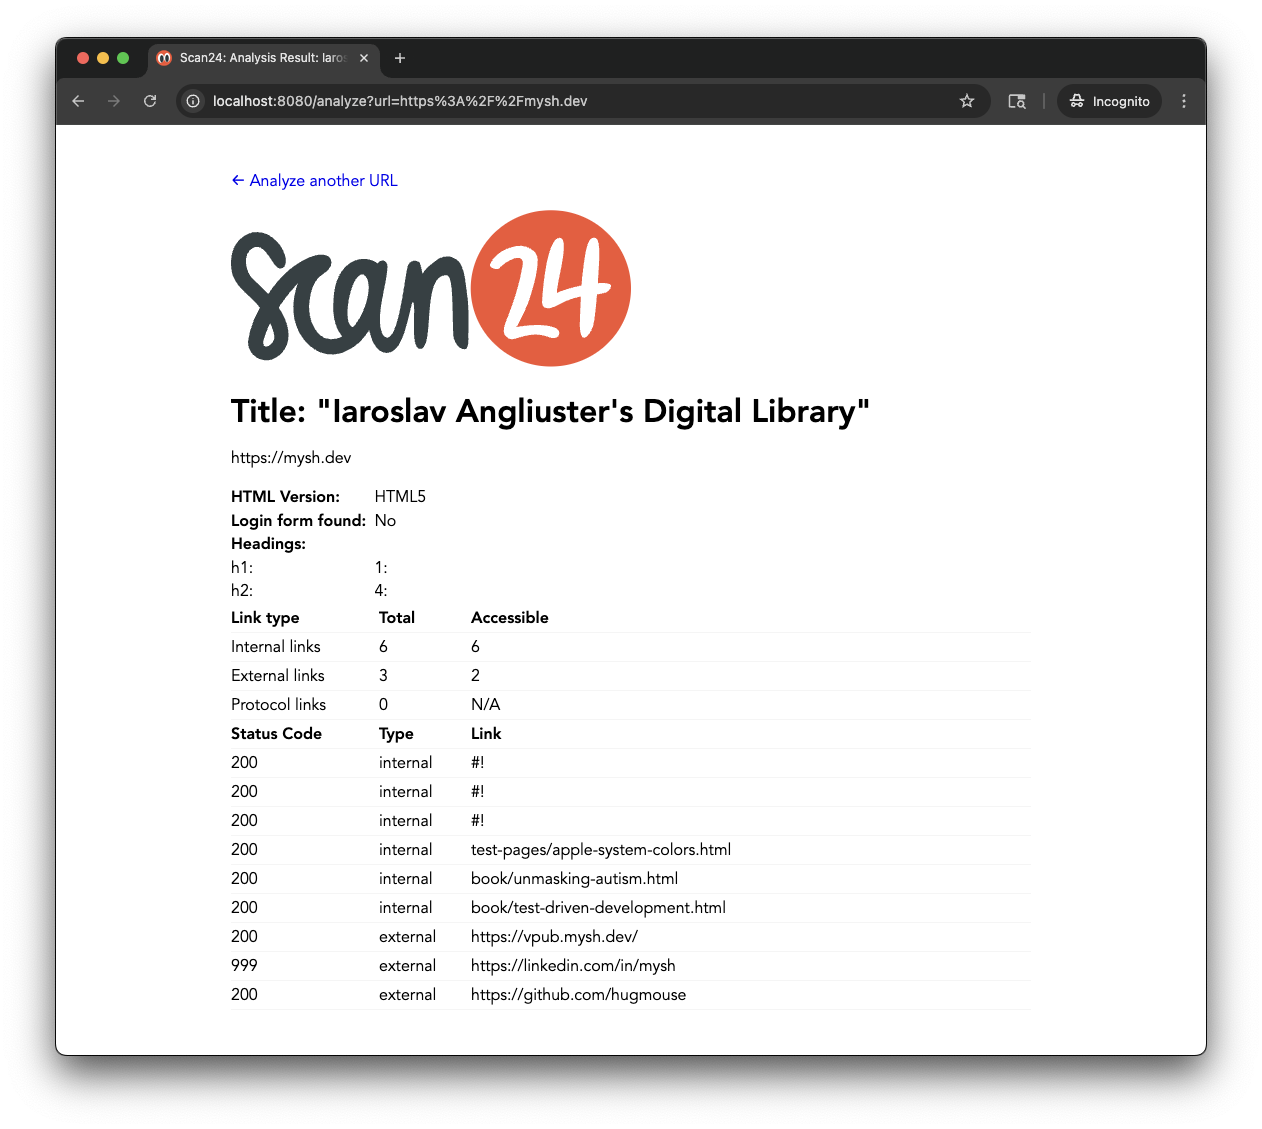Click the h1: heading row label
Viewport: 1262px width, 1129px height.
242,568
